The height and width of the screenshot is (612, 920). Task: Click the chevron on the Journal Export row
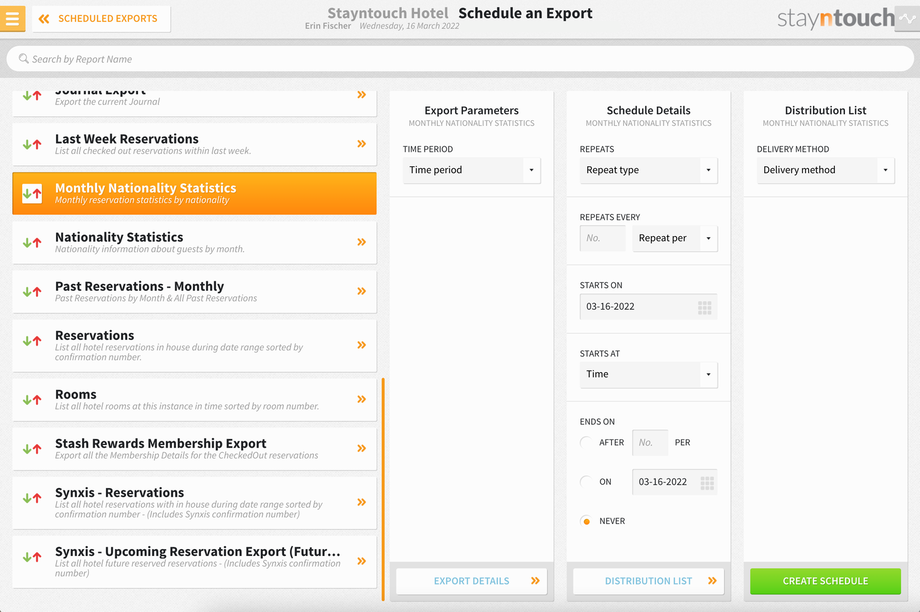[361, 94]
